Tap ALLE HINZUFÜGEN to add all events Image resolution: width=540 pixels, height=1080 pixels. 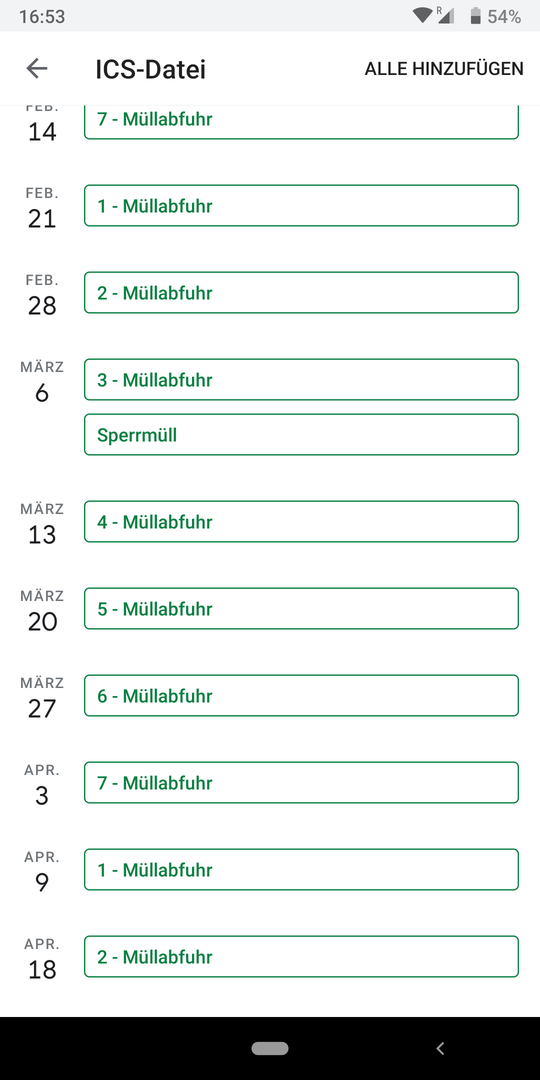(444, 69)
